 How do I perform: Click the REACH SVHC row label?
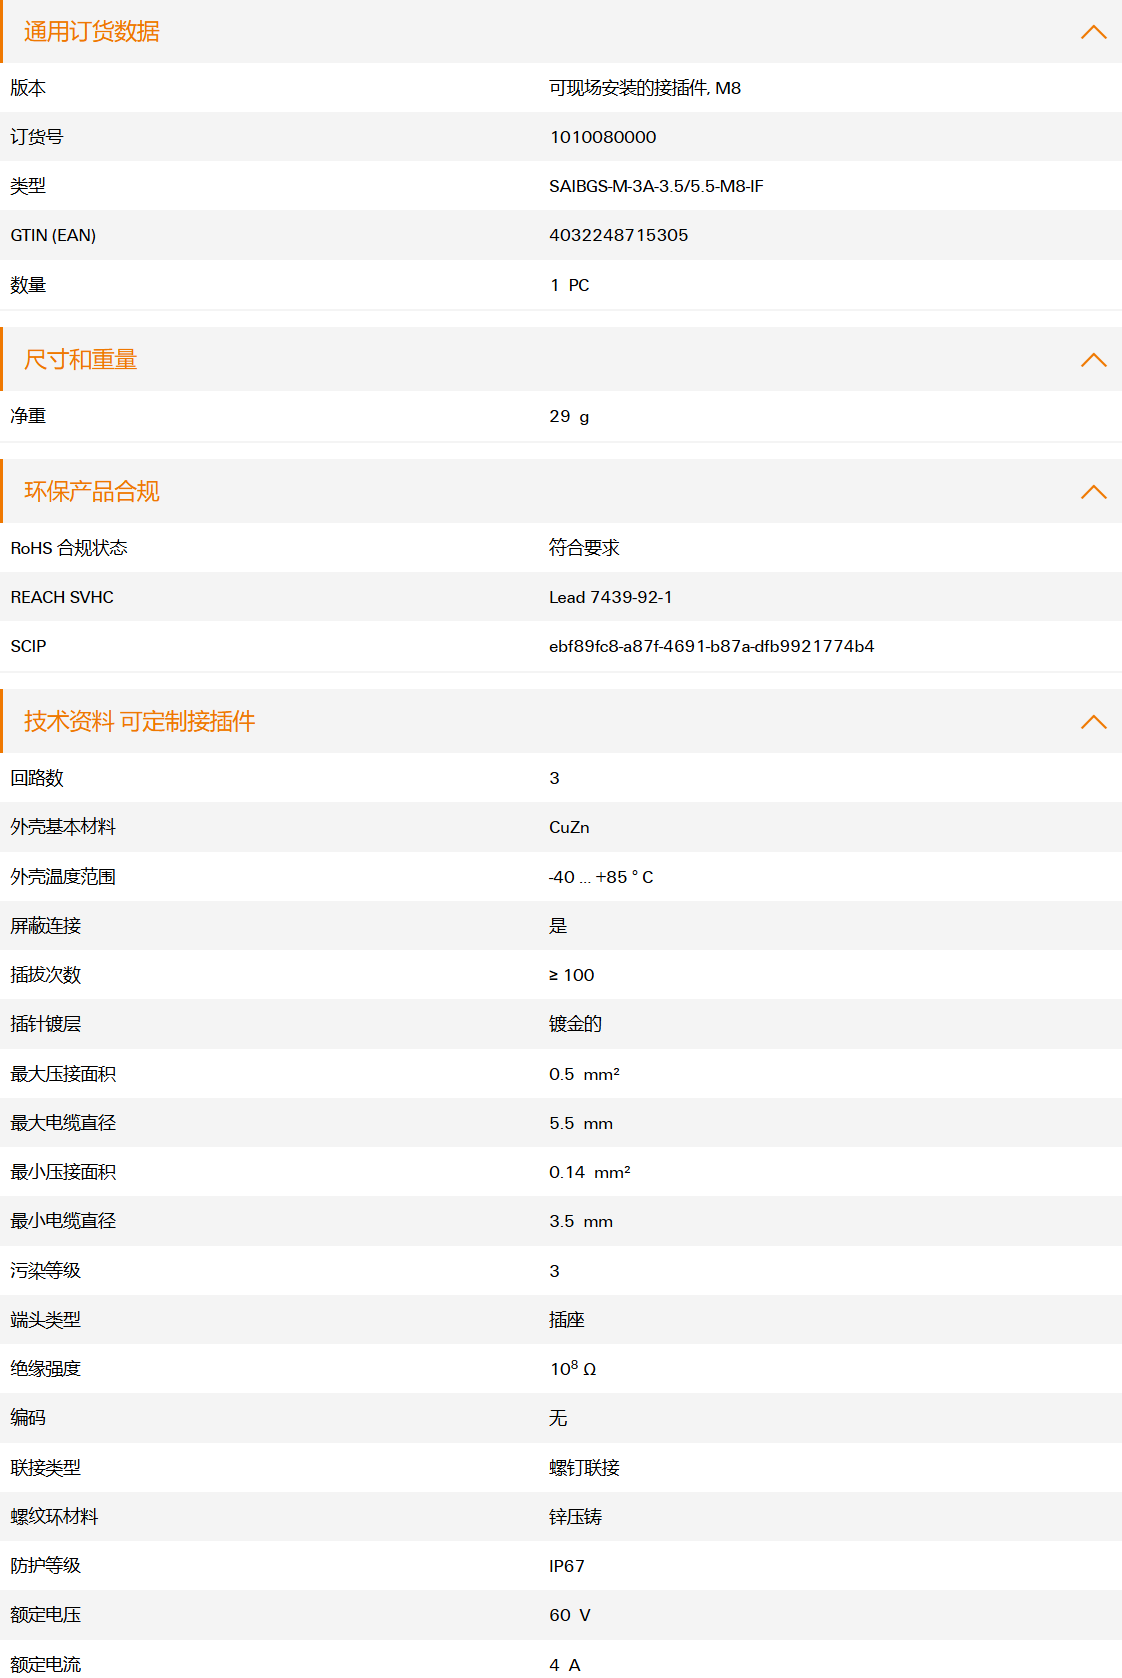click(62, 597)
